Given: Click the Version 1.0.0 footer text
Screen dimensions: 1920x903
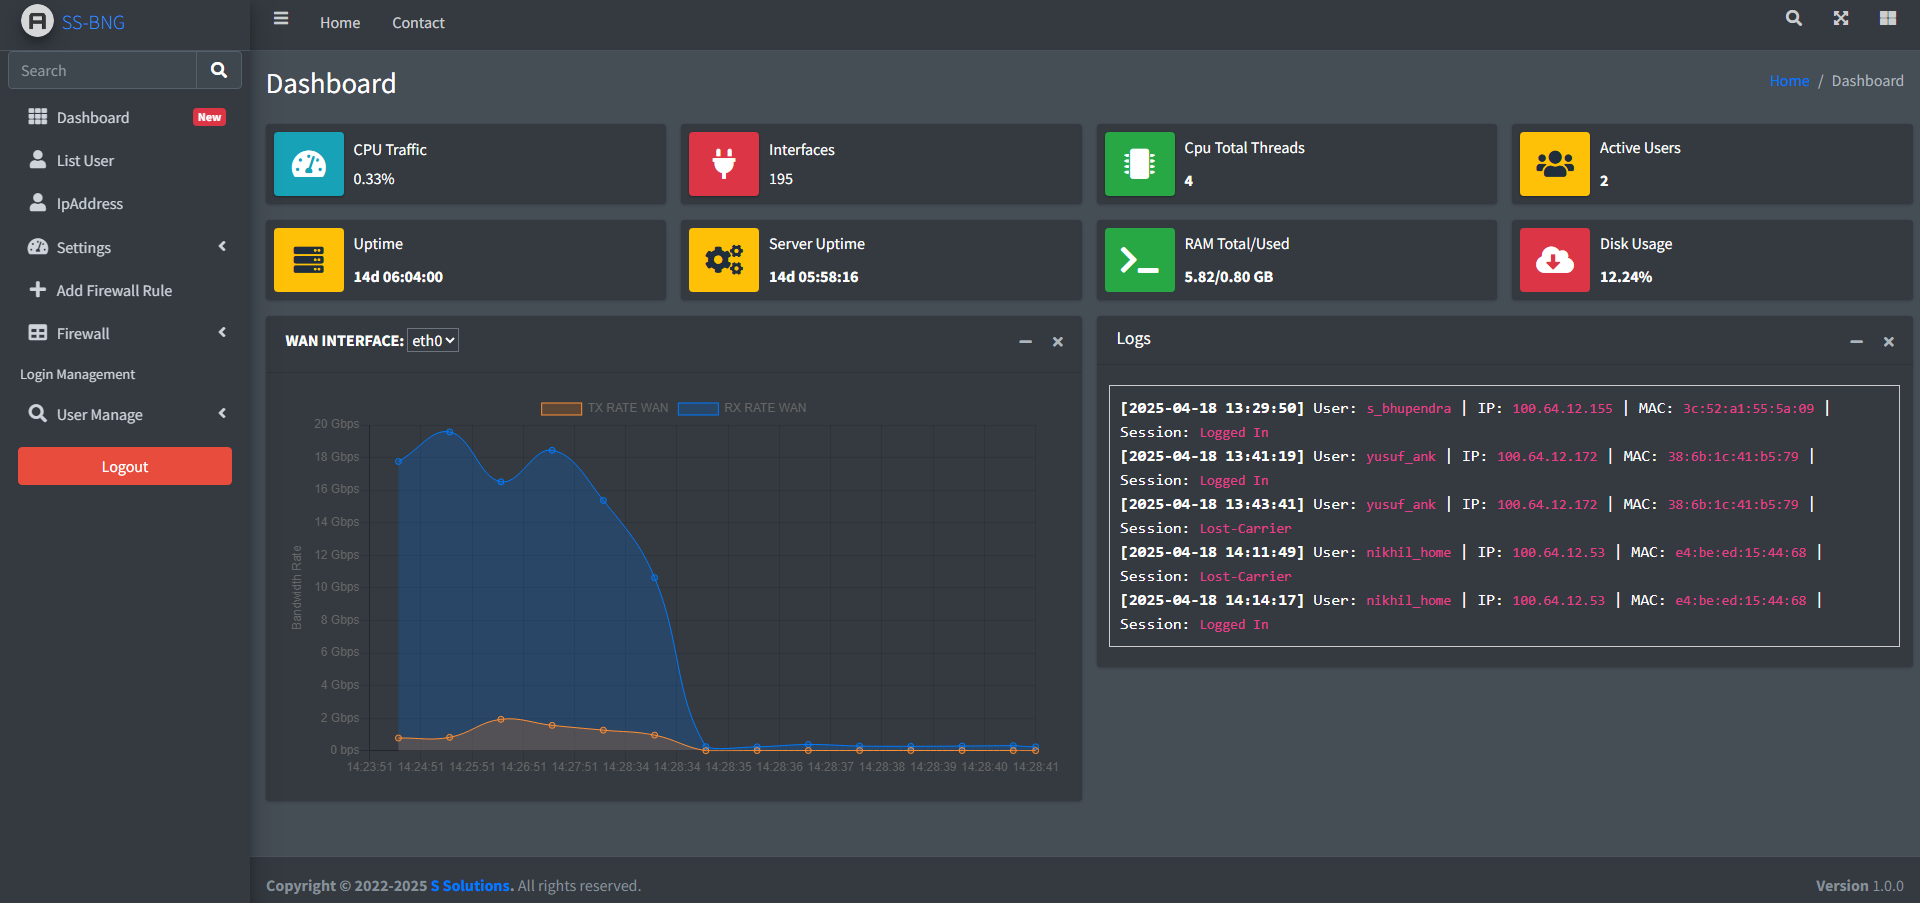Looking at the screenshot, I should [1860, 886].
